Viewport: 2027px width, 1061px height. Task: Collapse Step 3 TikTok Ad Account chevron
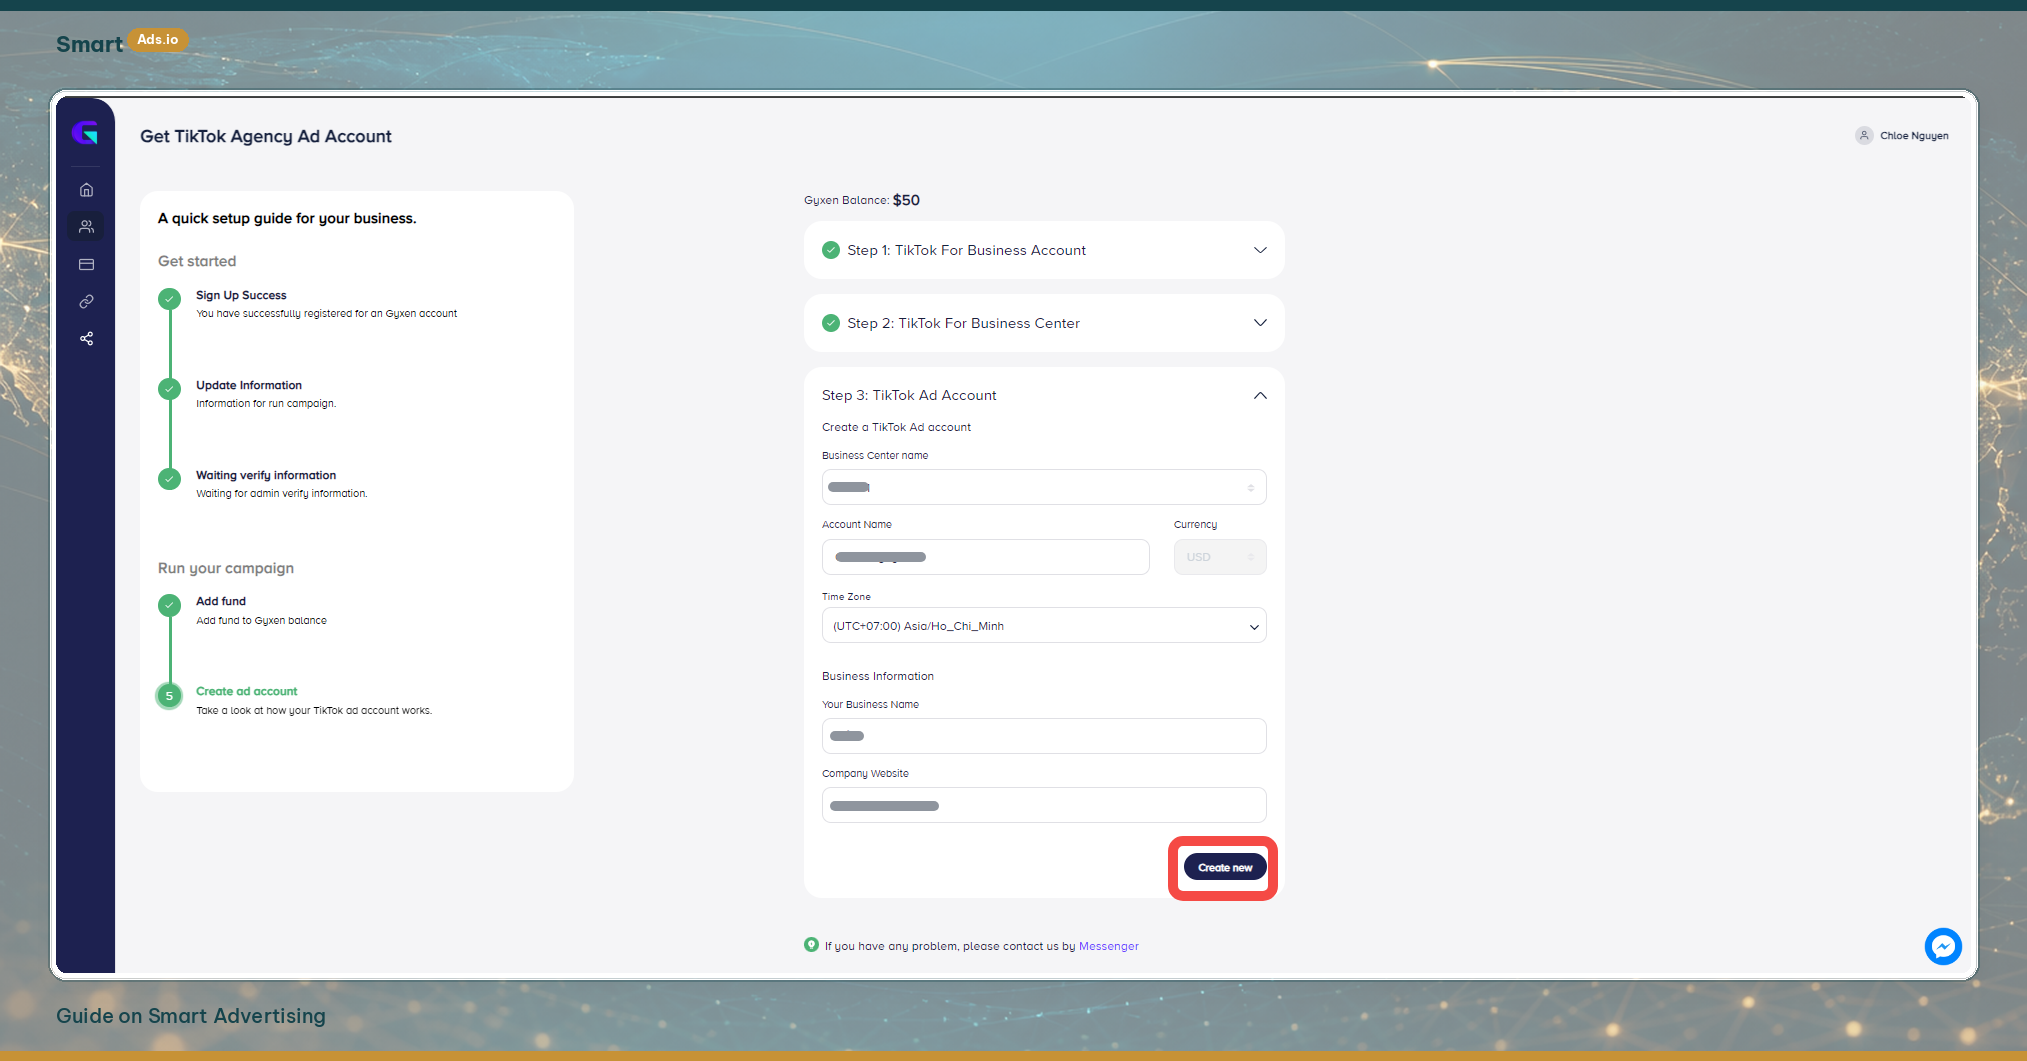[x=1260, y=396]
